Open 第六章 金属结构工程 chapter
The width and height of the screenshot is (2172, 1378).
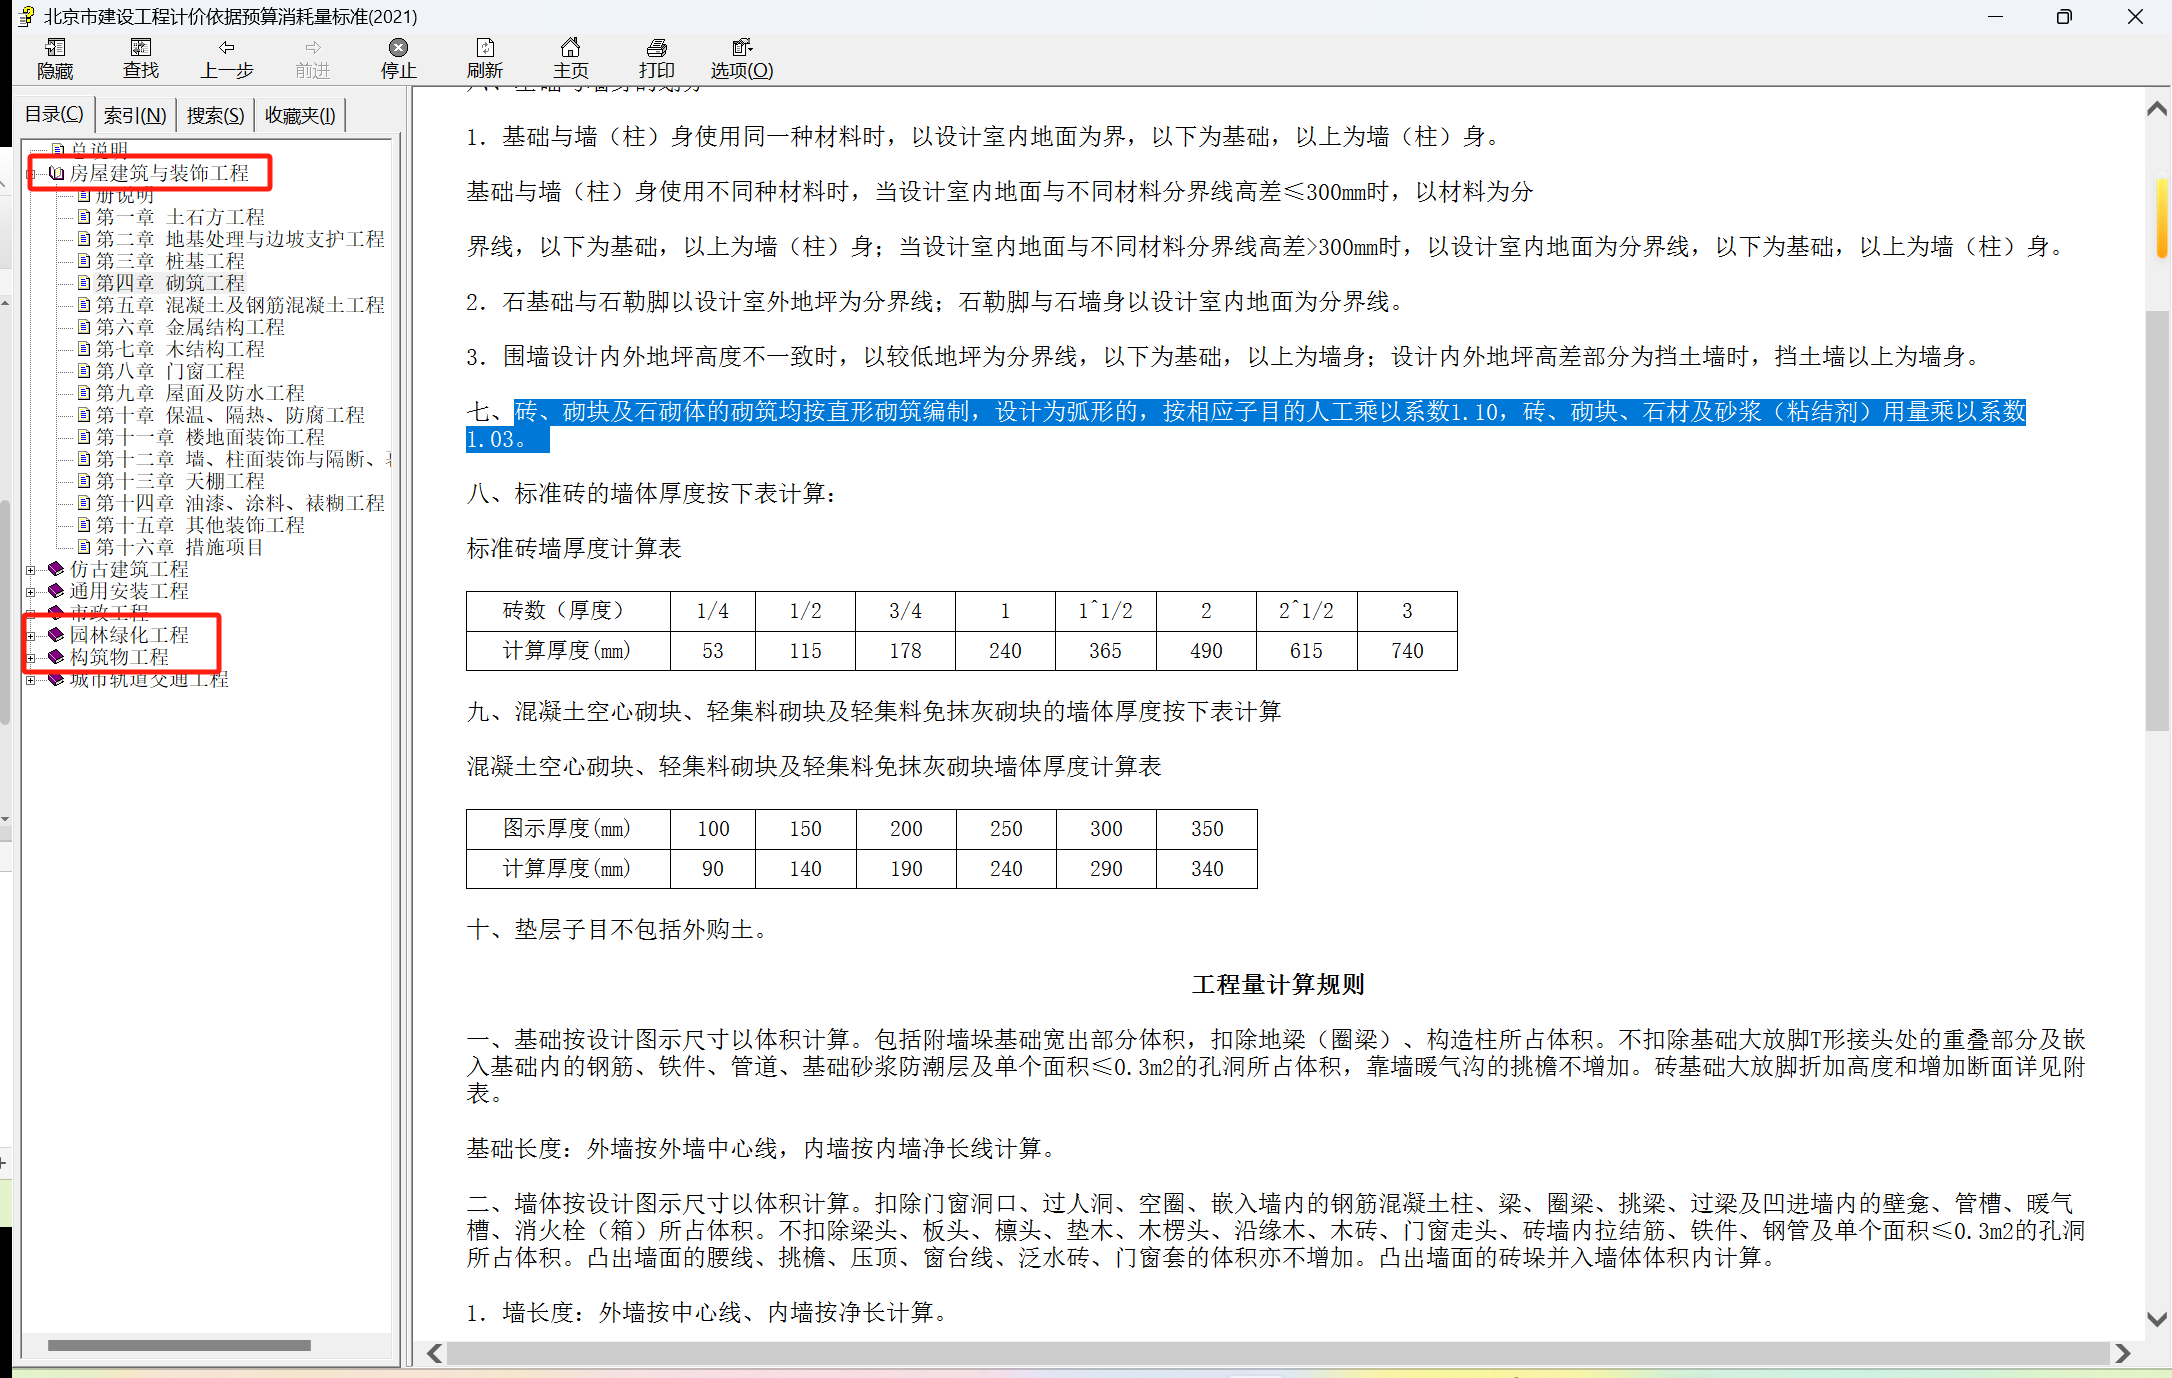[190, 327]
